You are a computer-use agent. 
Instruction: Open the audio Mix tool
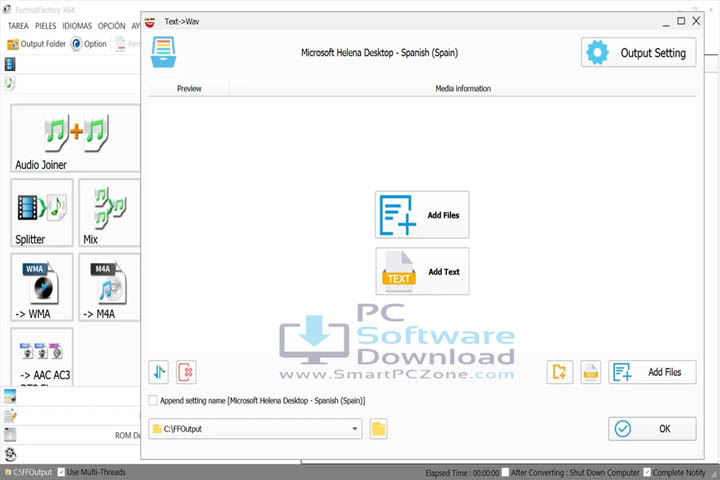point(109,213)
